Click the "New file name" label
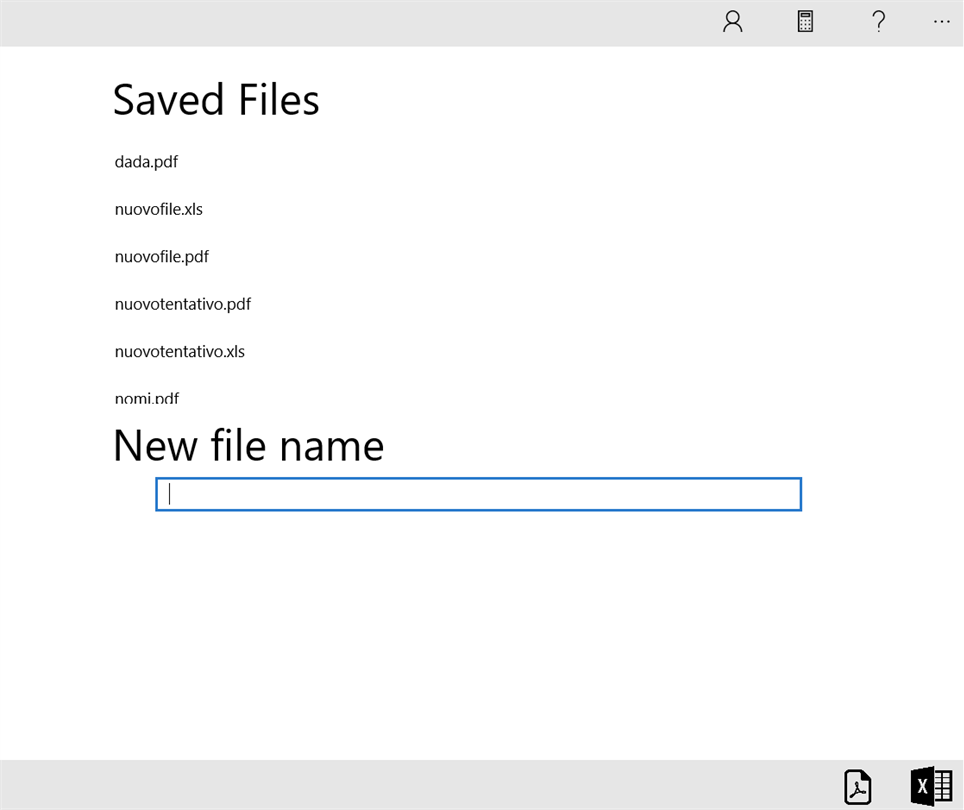Image resolution: width=964 pixels, height=810 pixels. click(248, 445)
